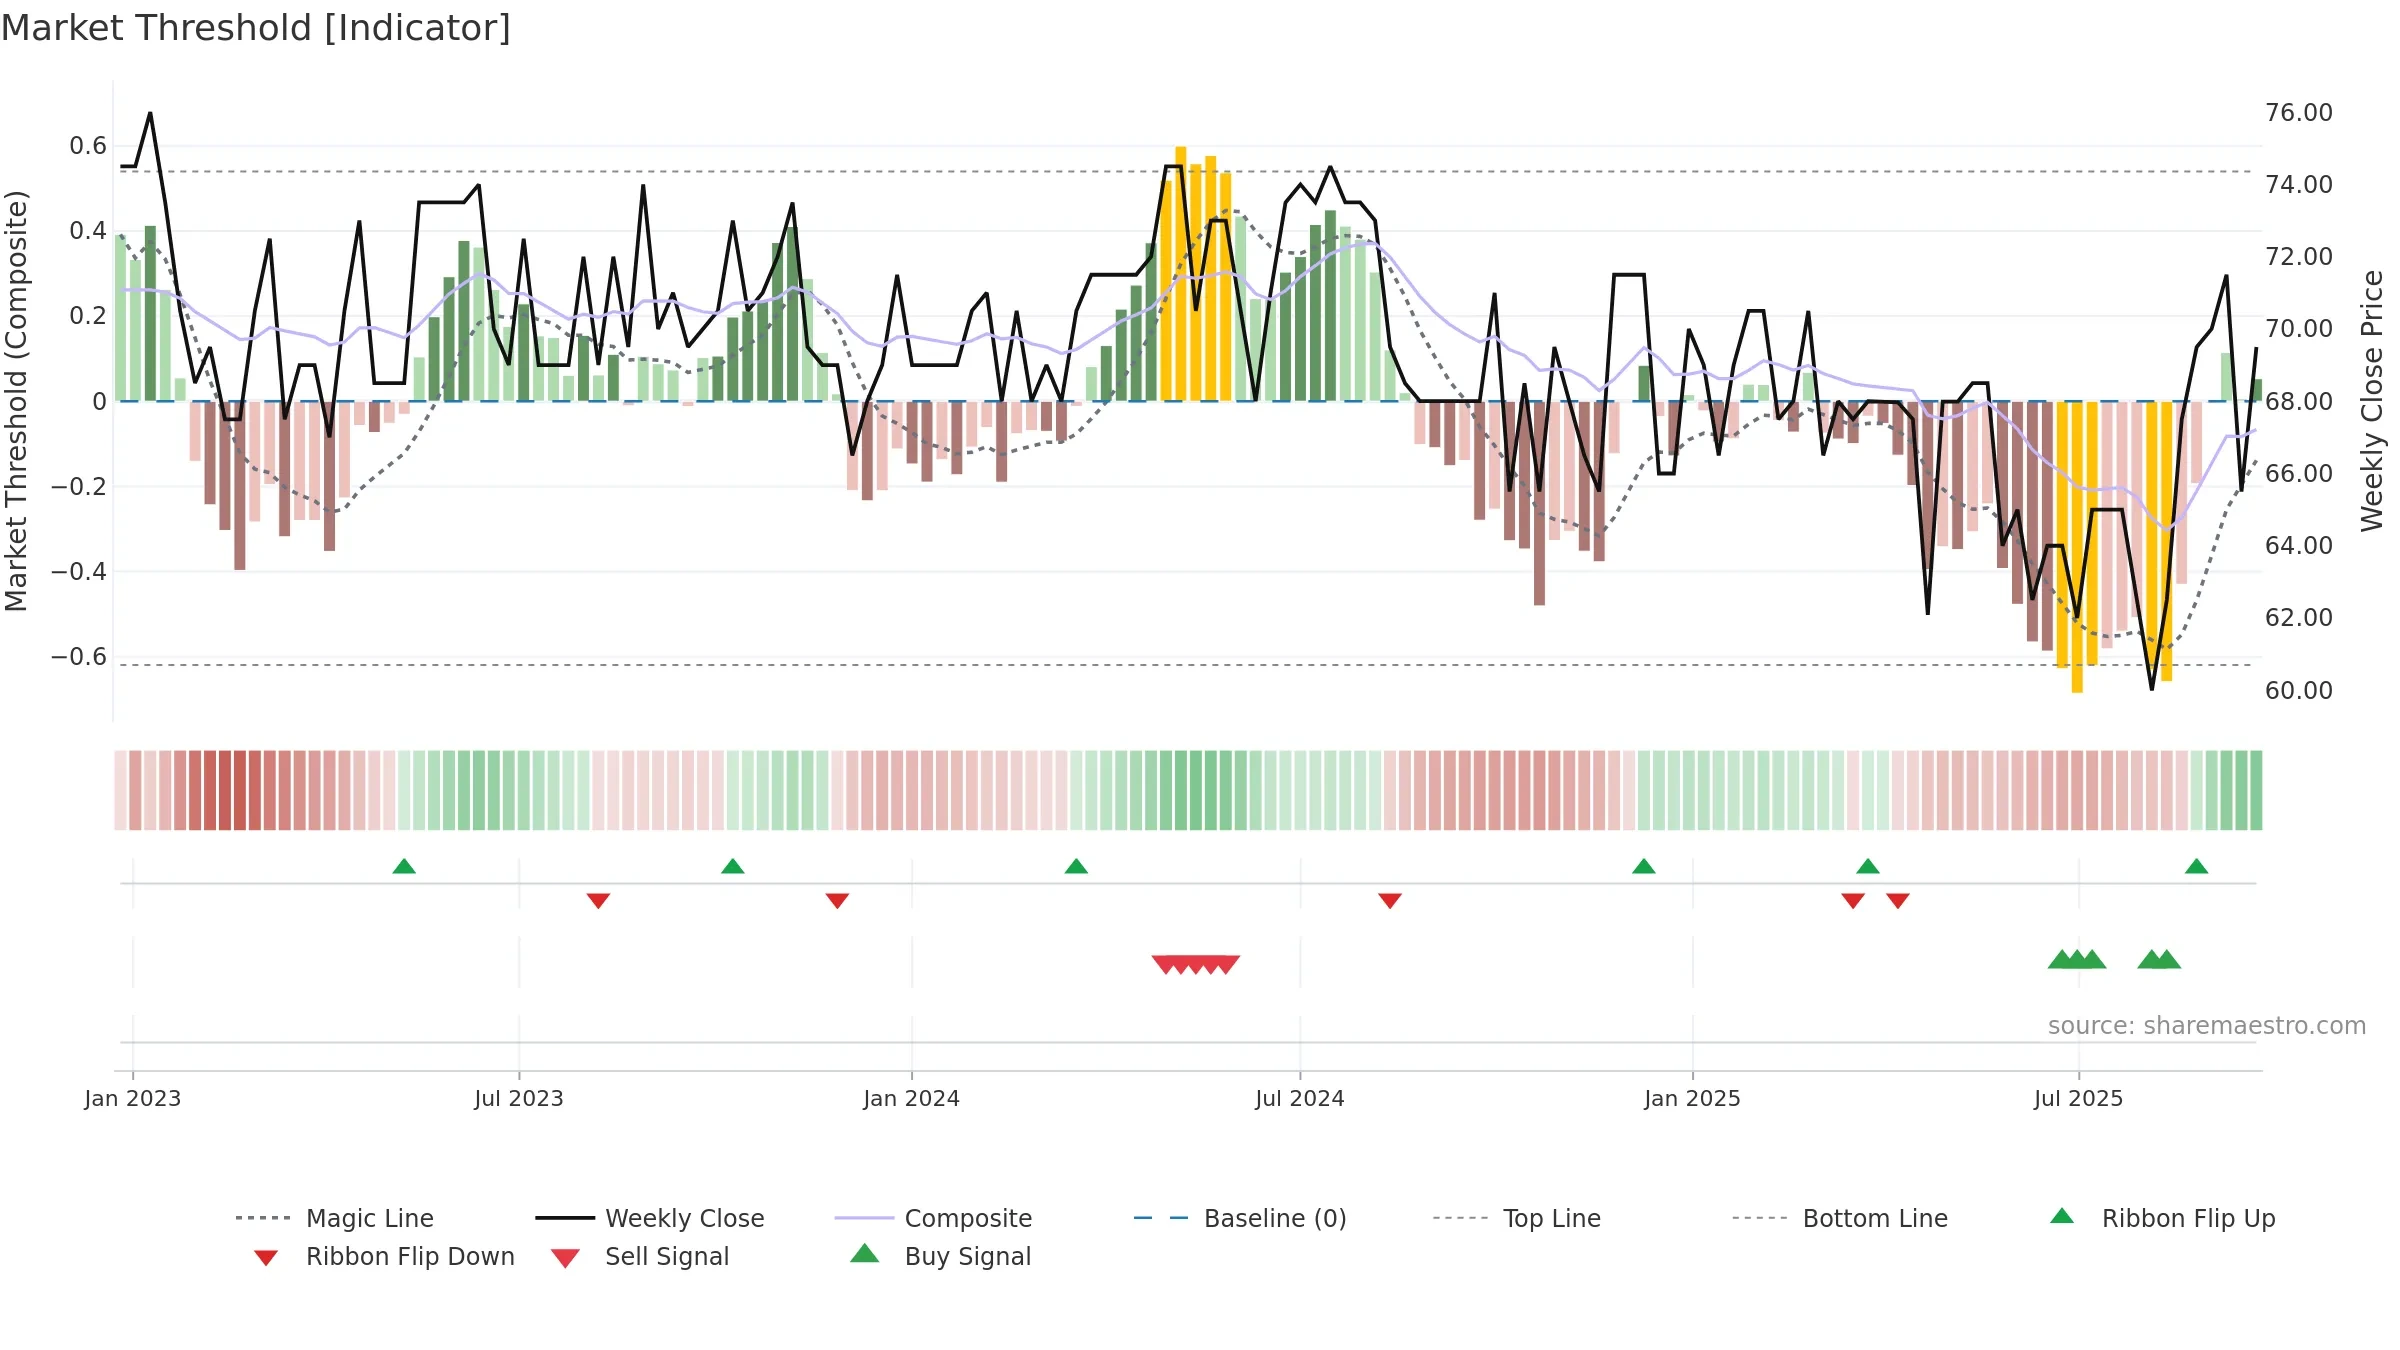2400x1350 pixels.
Task: Toggle the Top Line legend entry
Action: point(1517,1218)
